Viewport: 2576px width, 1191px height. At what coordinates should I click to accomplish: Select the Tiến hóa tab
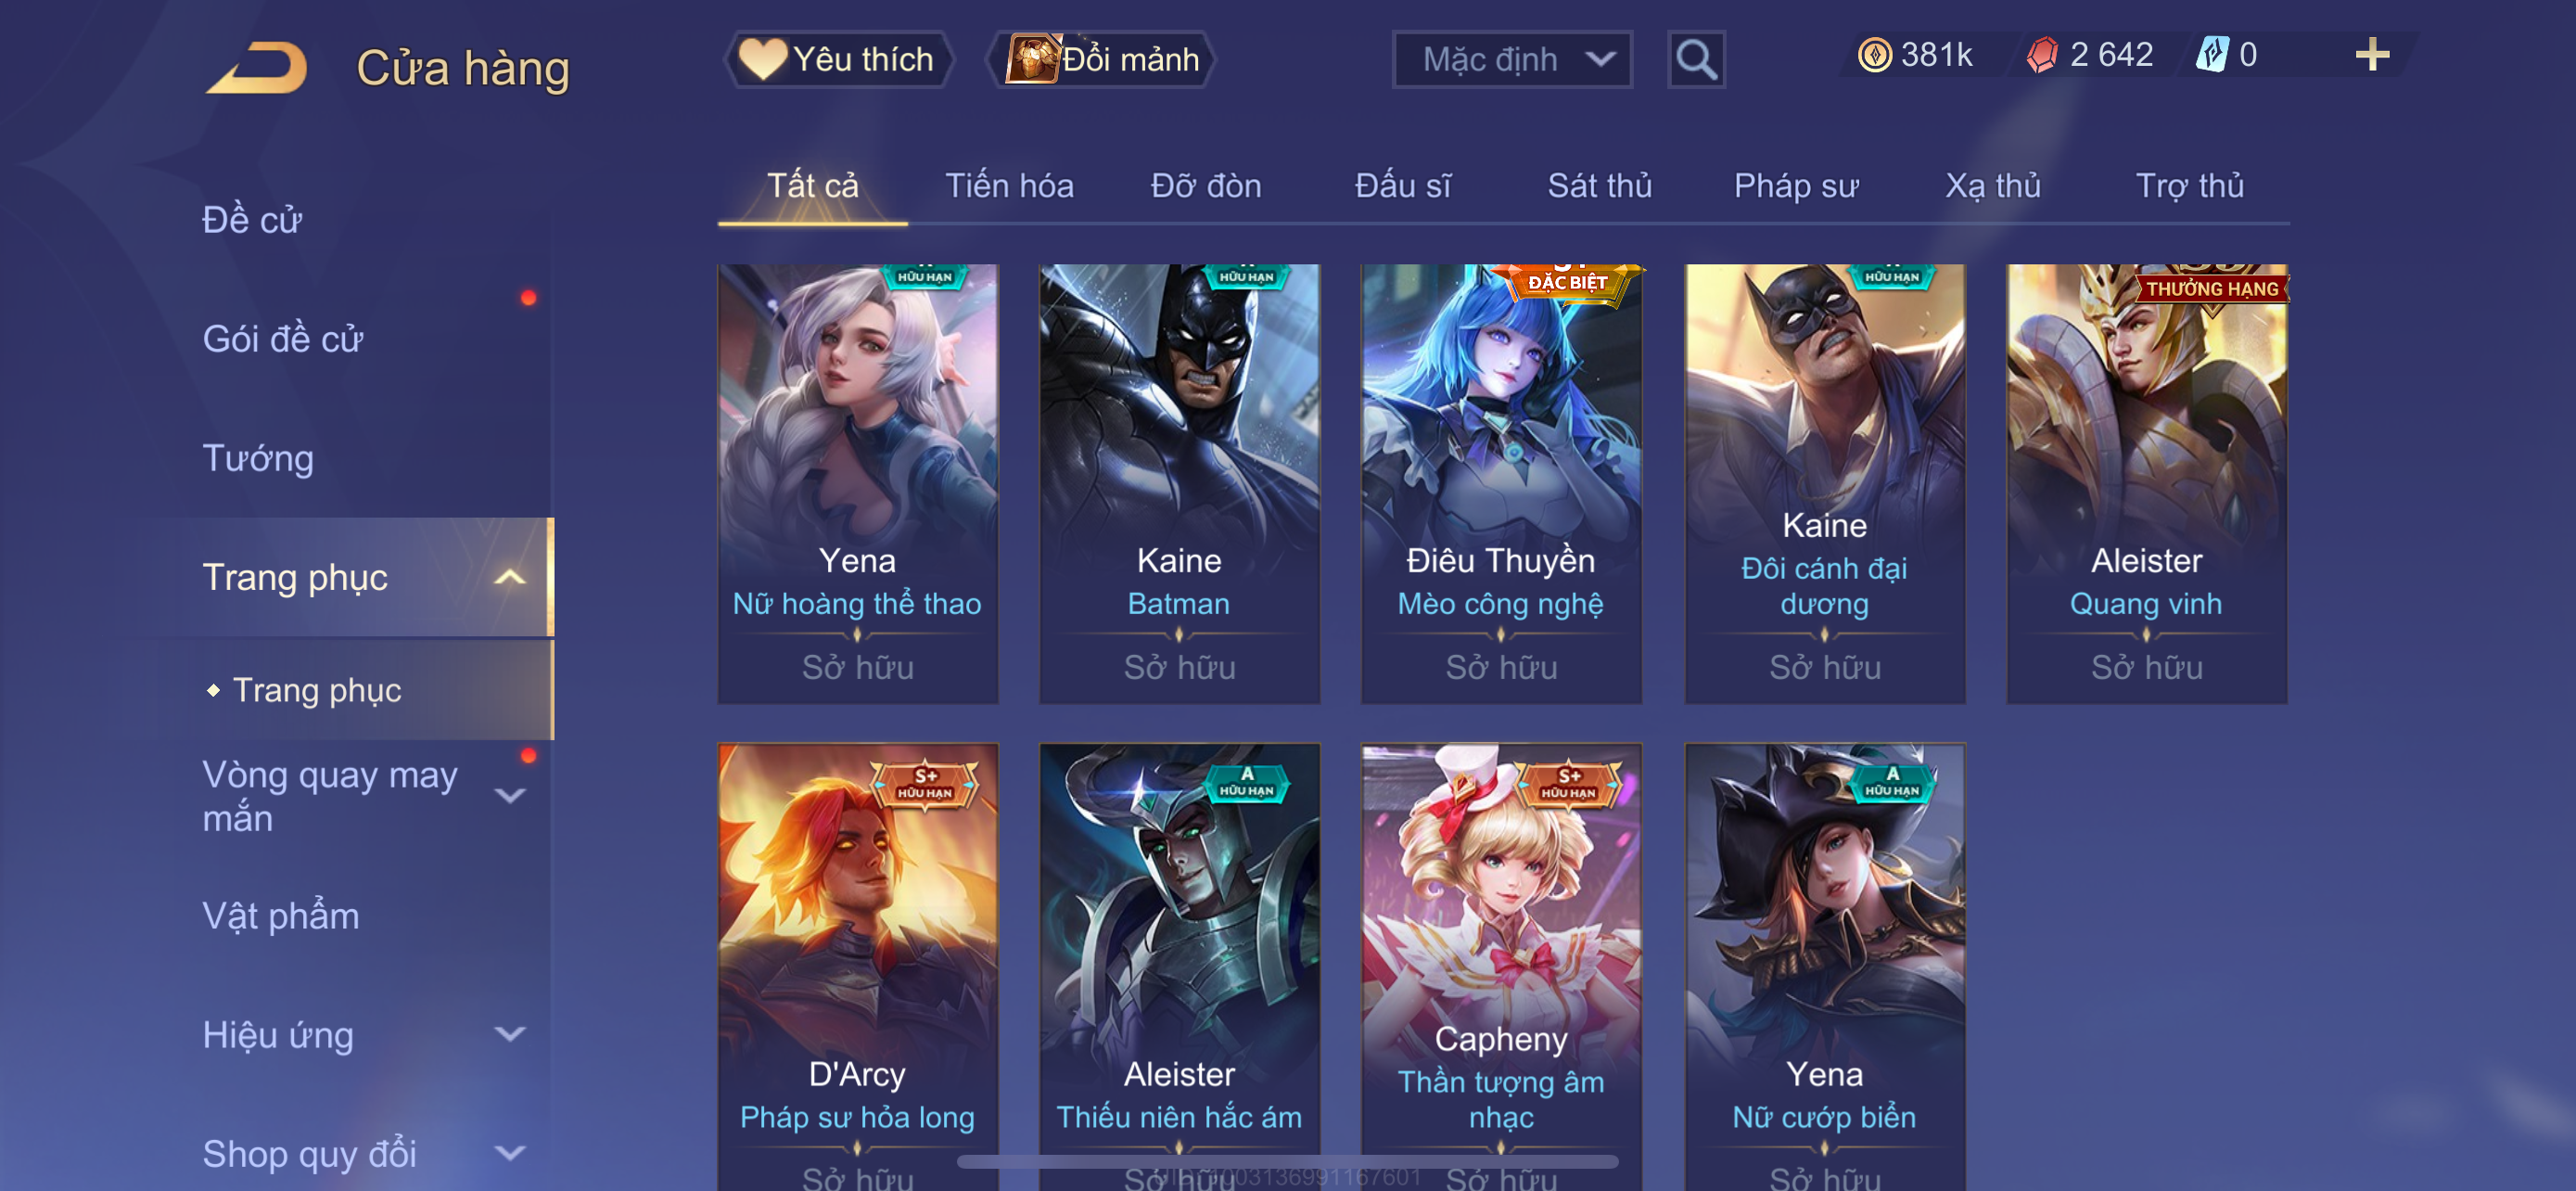point(1009,186)
